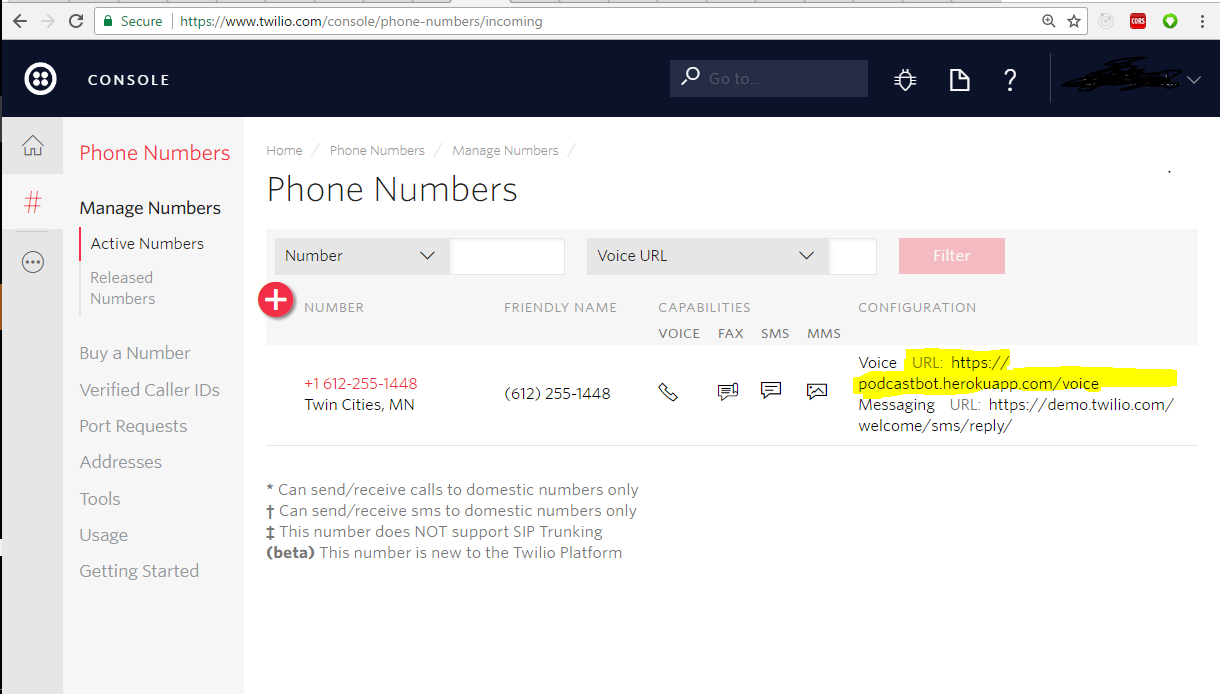Click the Secure padlock indicator

(131, 21)
